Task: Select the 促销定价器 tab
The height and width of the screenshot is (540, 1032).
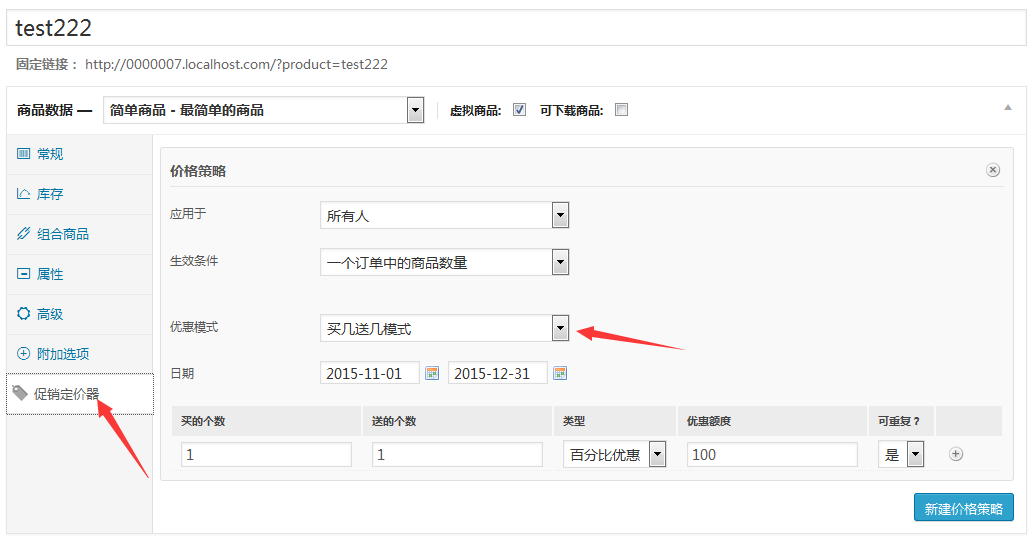Action: tap(80, 394)
